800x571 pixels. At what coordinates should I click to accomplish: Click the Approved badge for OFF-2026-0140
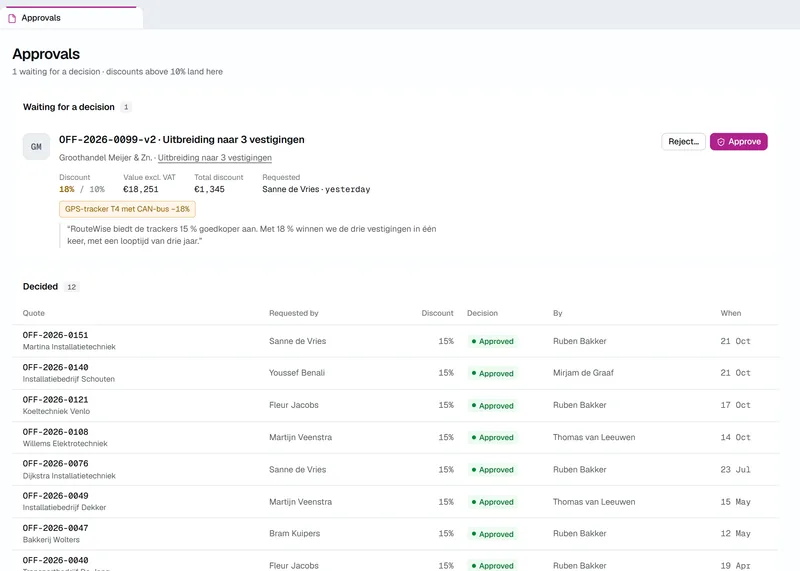pyautogui.click(x=492, y=374)
